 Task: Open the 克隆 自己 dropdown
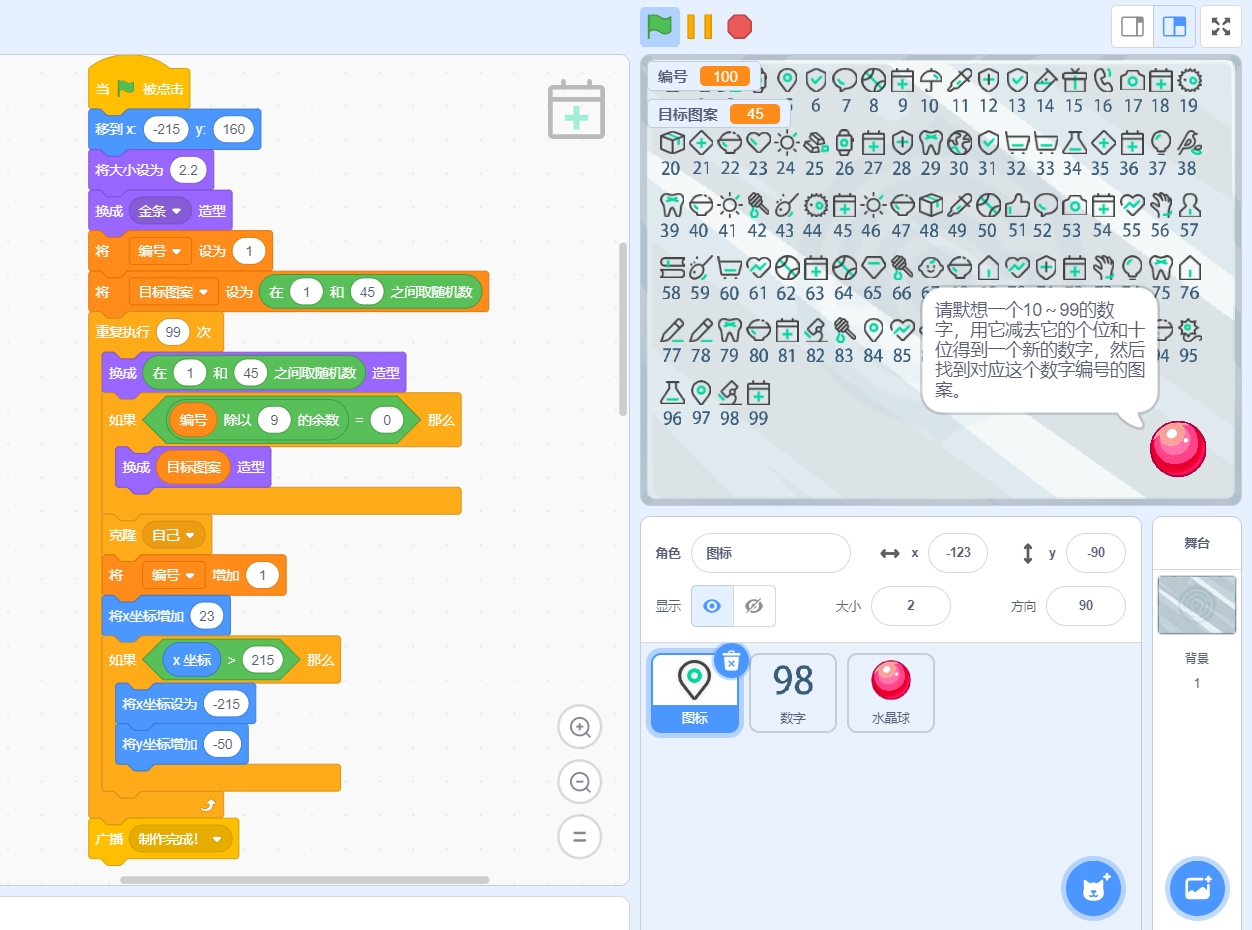click(173, 535)
